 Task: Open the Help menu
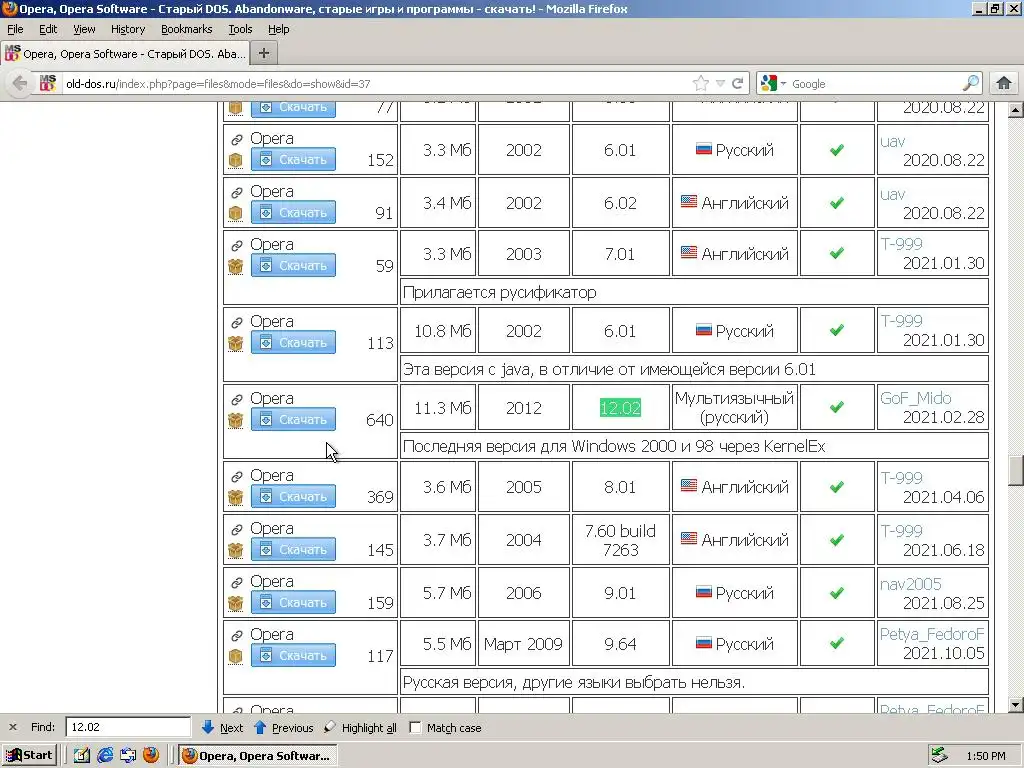pos(278,29)
